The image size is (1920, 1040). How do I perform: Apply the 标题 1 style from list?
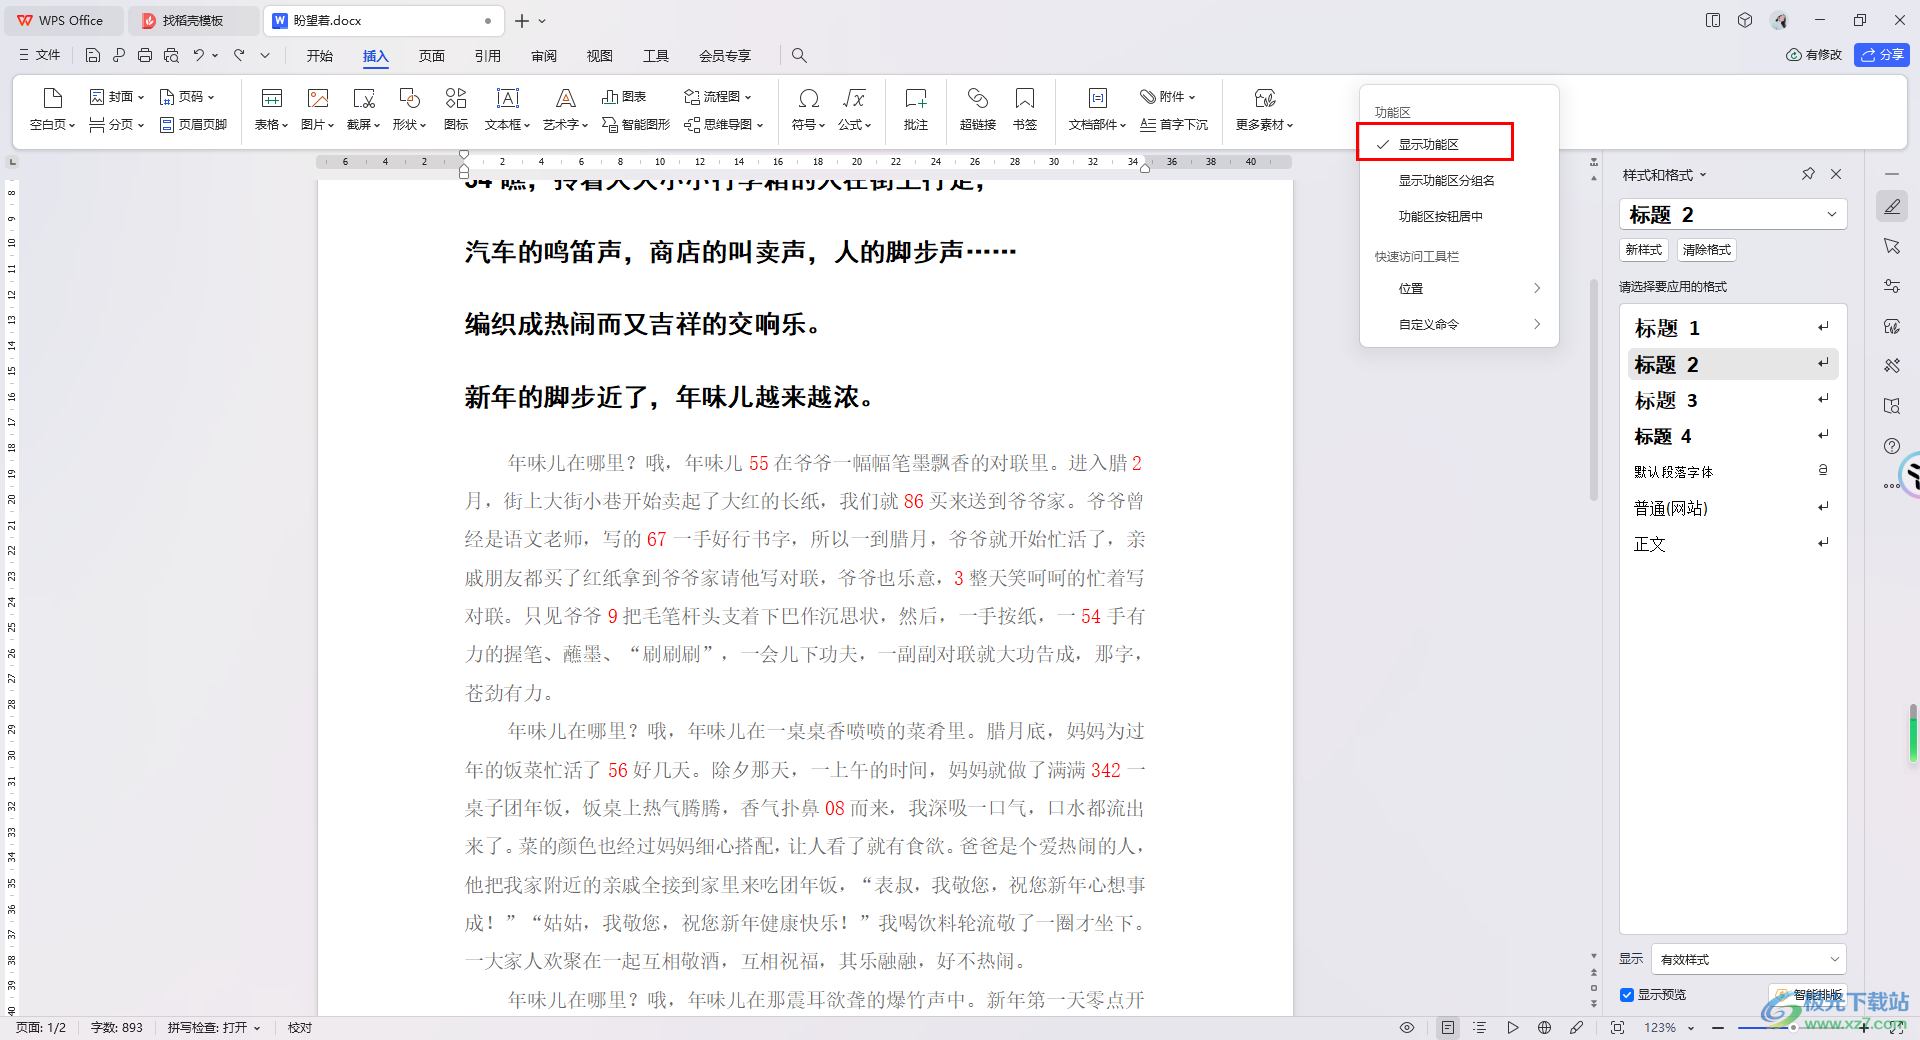click(1733, 328)
